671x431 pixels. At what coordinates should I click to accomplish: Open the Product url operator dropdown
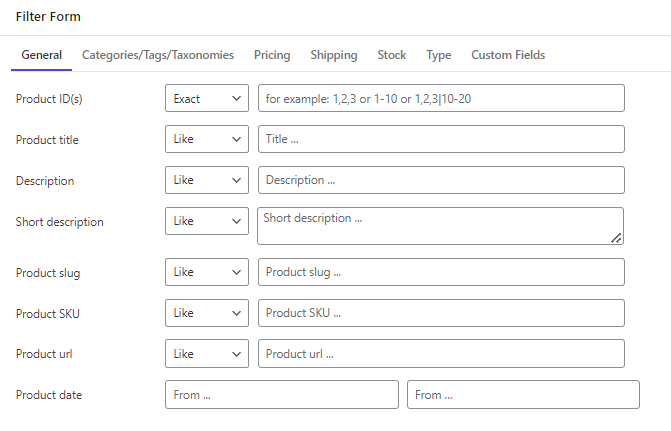point(207,354)
